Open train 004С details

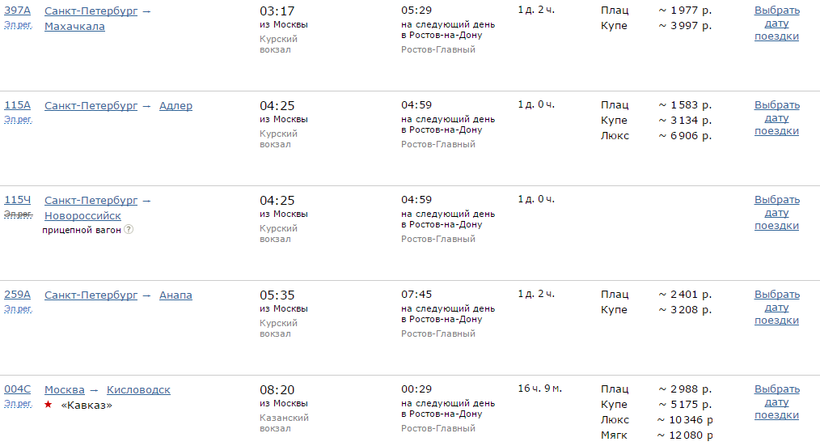coord(18,390)
